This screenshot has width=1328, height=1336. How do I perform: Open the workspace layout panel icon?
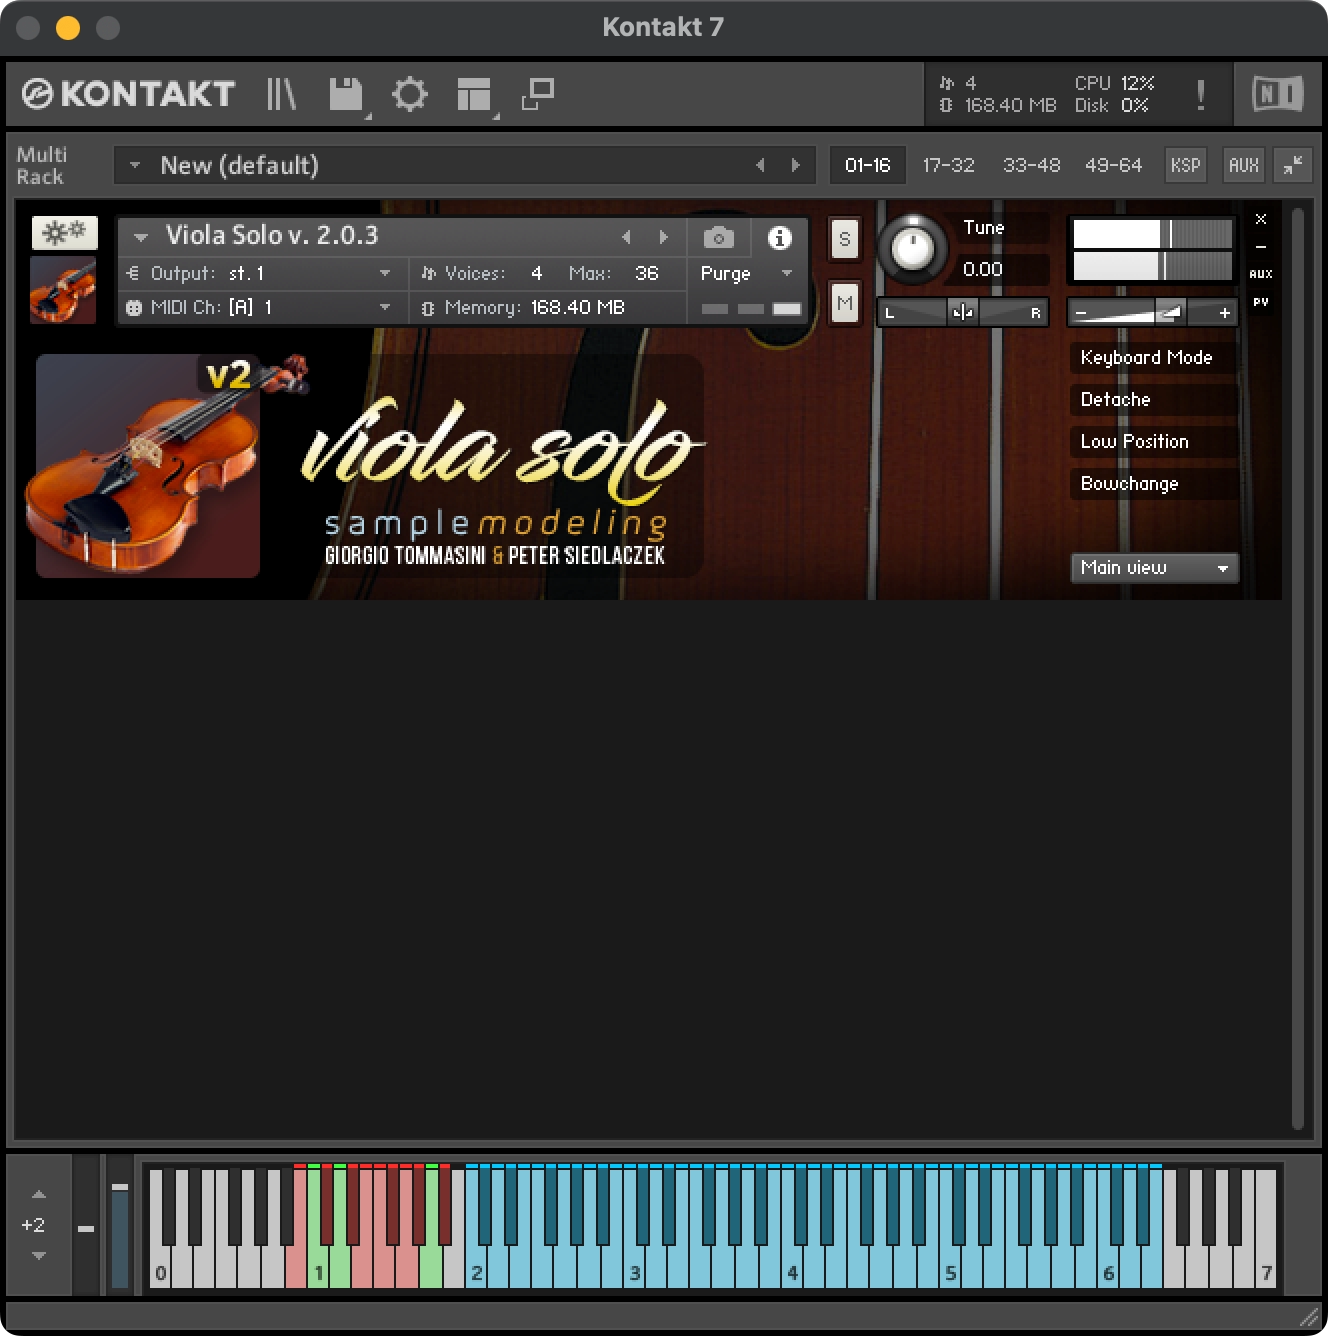pyautogui.click(x=474, y=94)
